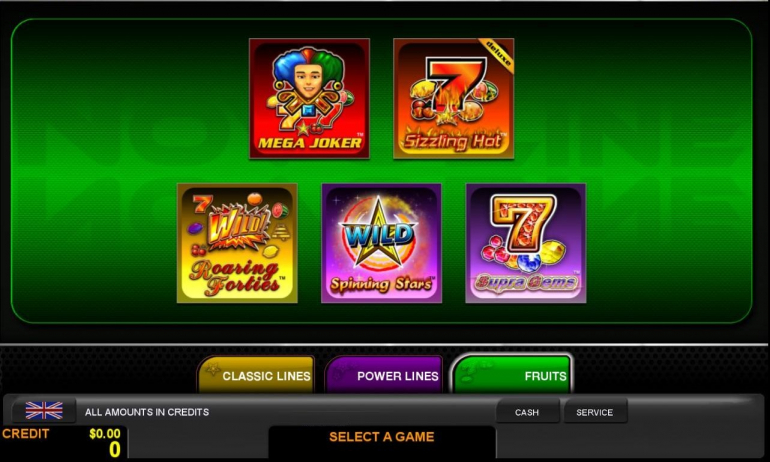
Task: Click the $0.00 credit amount
Action: point(105,434)
